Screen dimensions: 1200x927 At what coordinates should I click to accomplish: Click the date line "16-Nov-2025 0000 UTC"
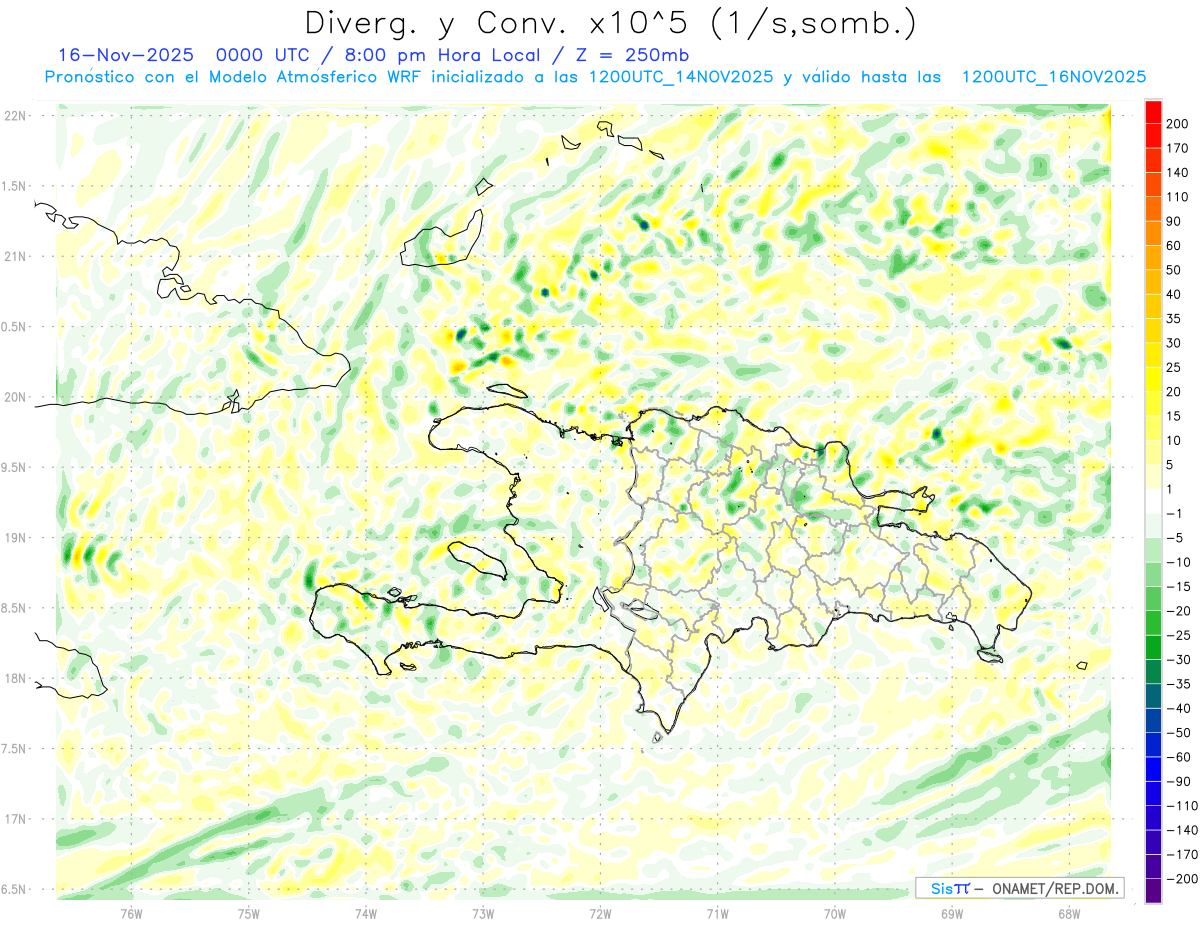[x=183, y=55]
